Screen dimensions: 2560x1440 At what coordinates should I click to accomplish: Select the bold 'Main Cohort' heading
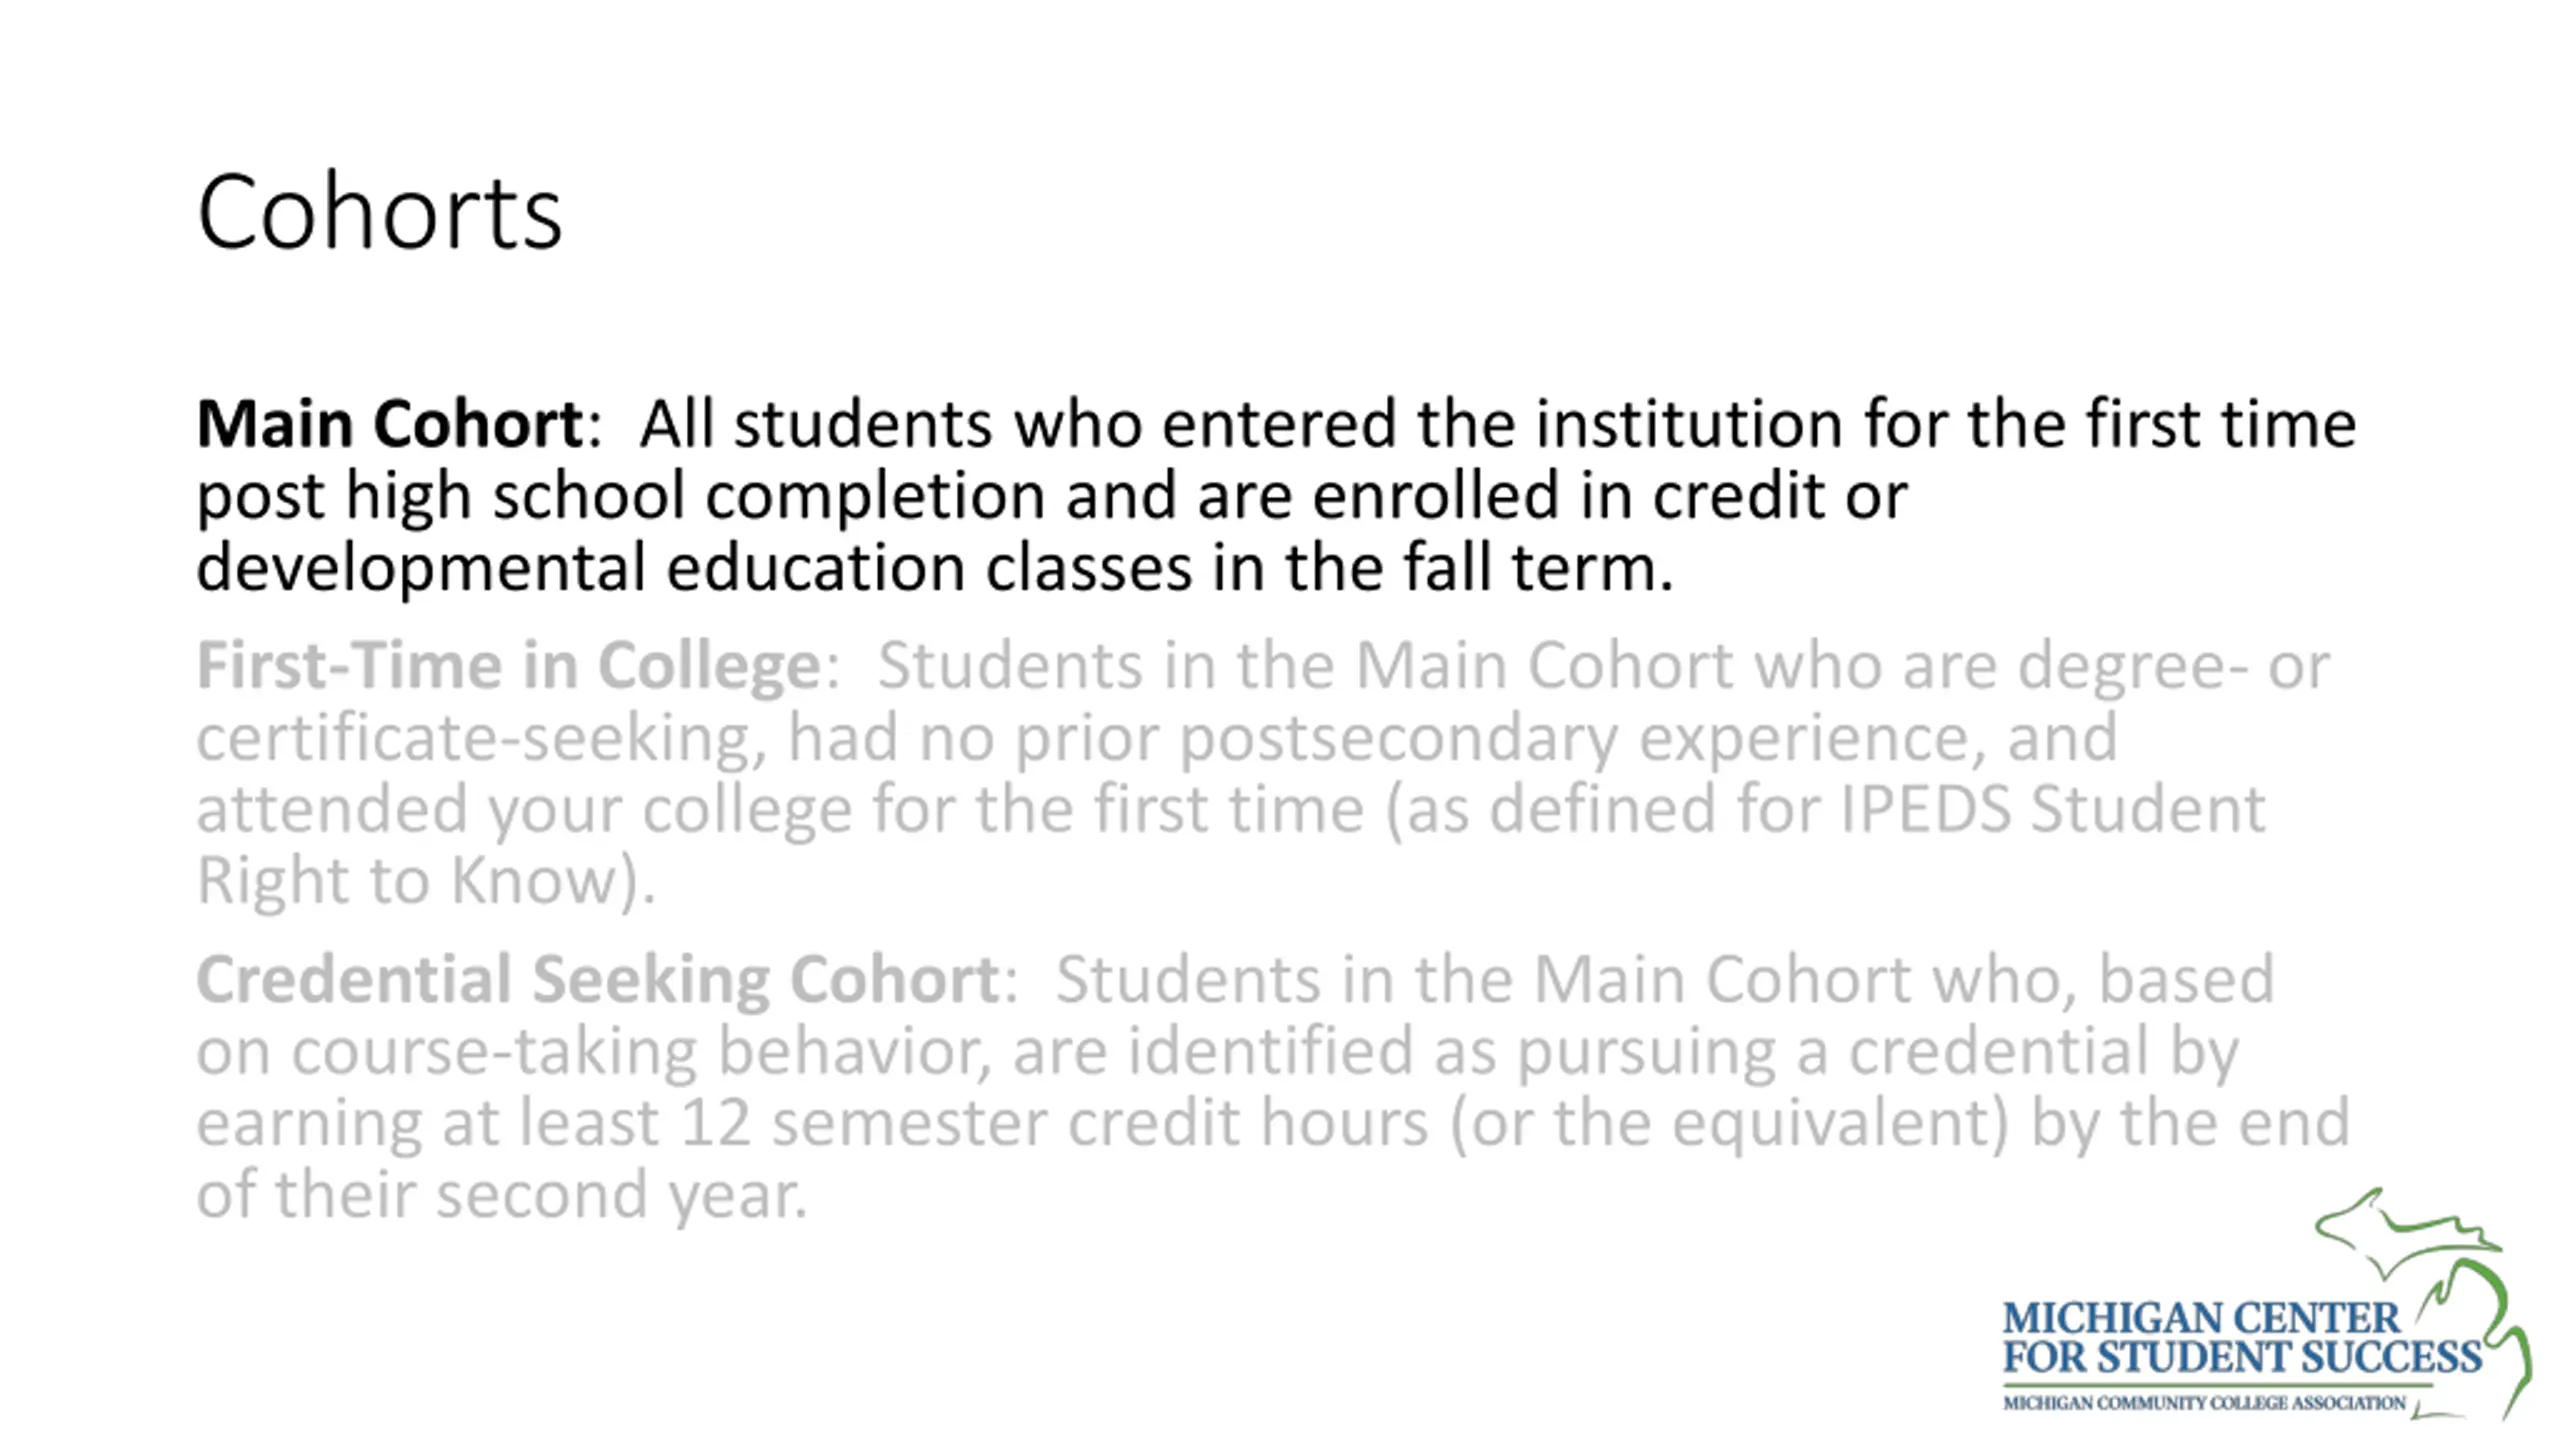tap(390, 424)
